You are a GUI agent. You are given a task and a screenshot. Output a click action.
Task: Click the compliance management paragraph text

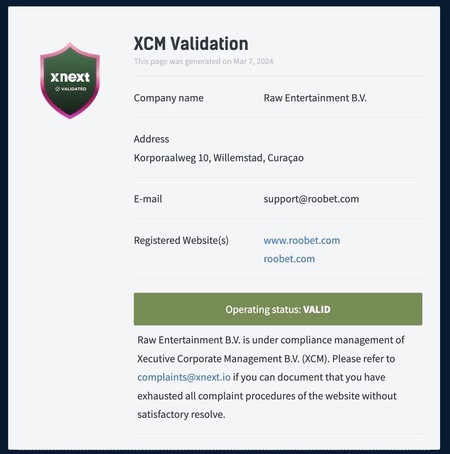click(x=271, y=377)
